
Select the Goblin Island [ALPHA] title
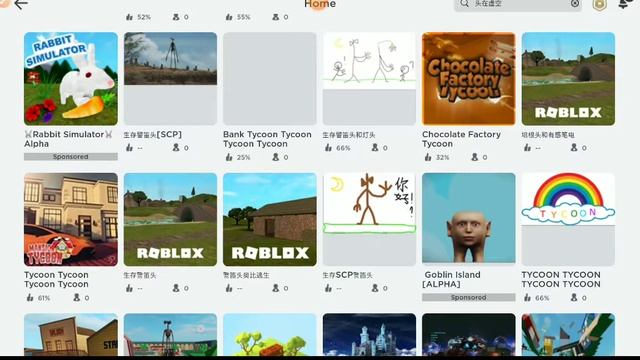click(x=451, y=279)
